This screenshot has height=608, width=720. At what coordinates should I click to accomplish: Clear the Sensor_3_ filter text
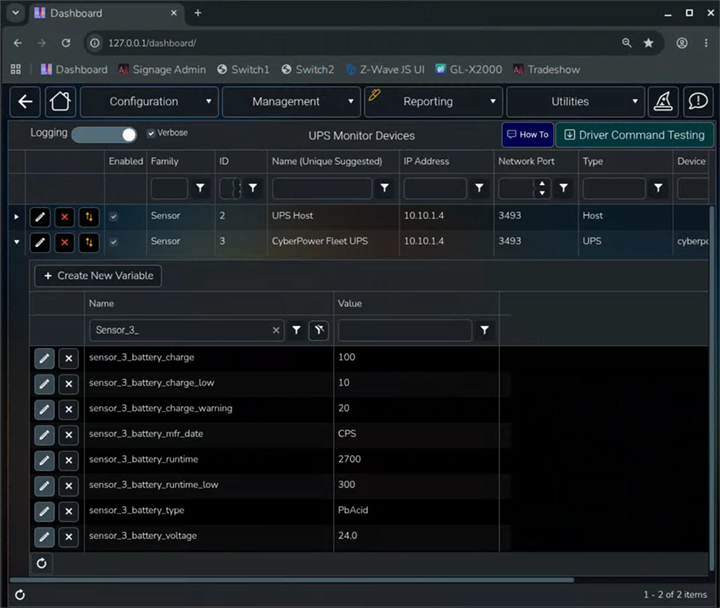click(x=276, y=330)
